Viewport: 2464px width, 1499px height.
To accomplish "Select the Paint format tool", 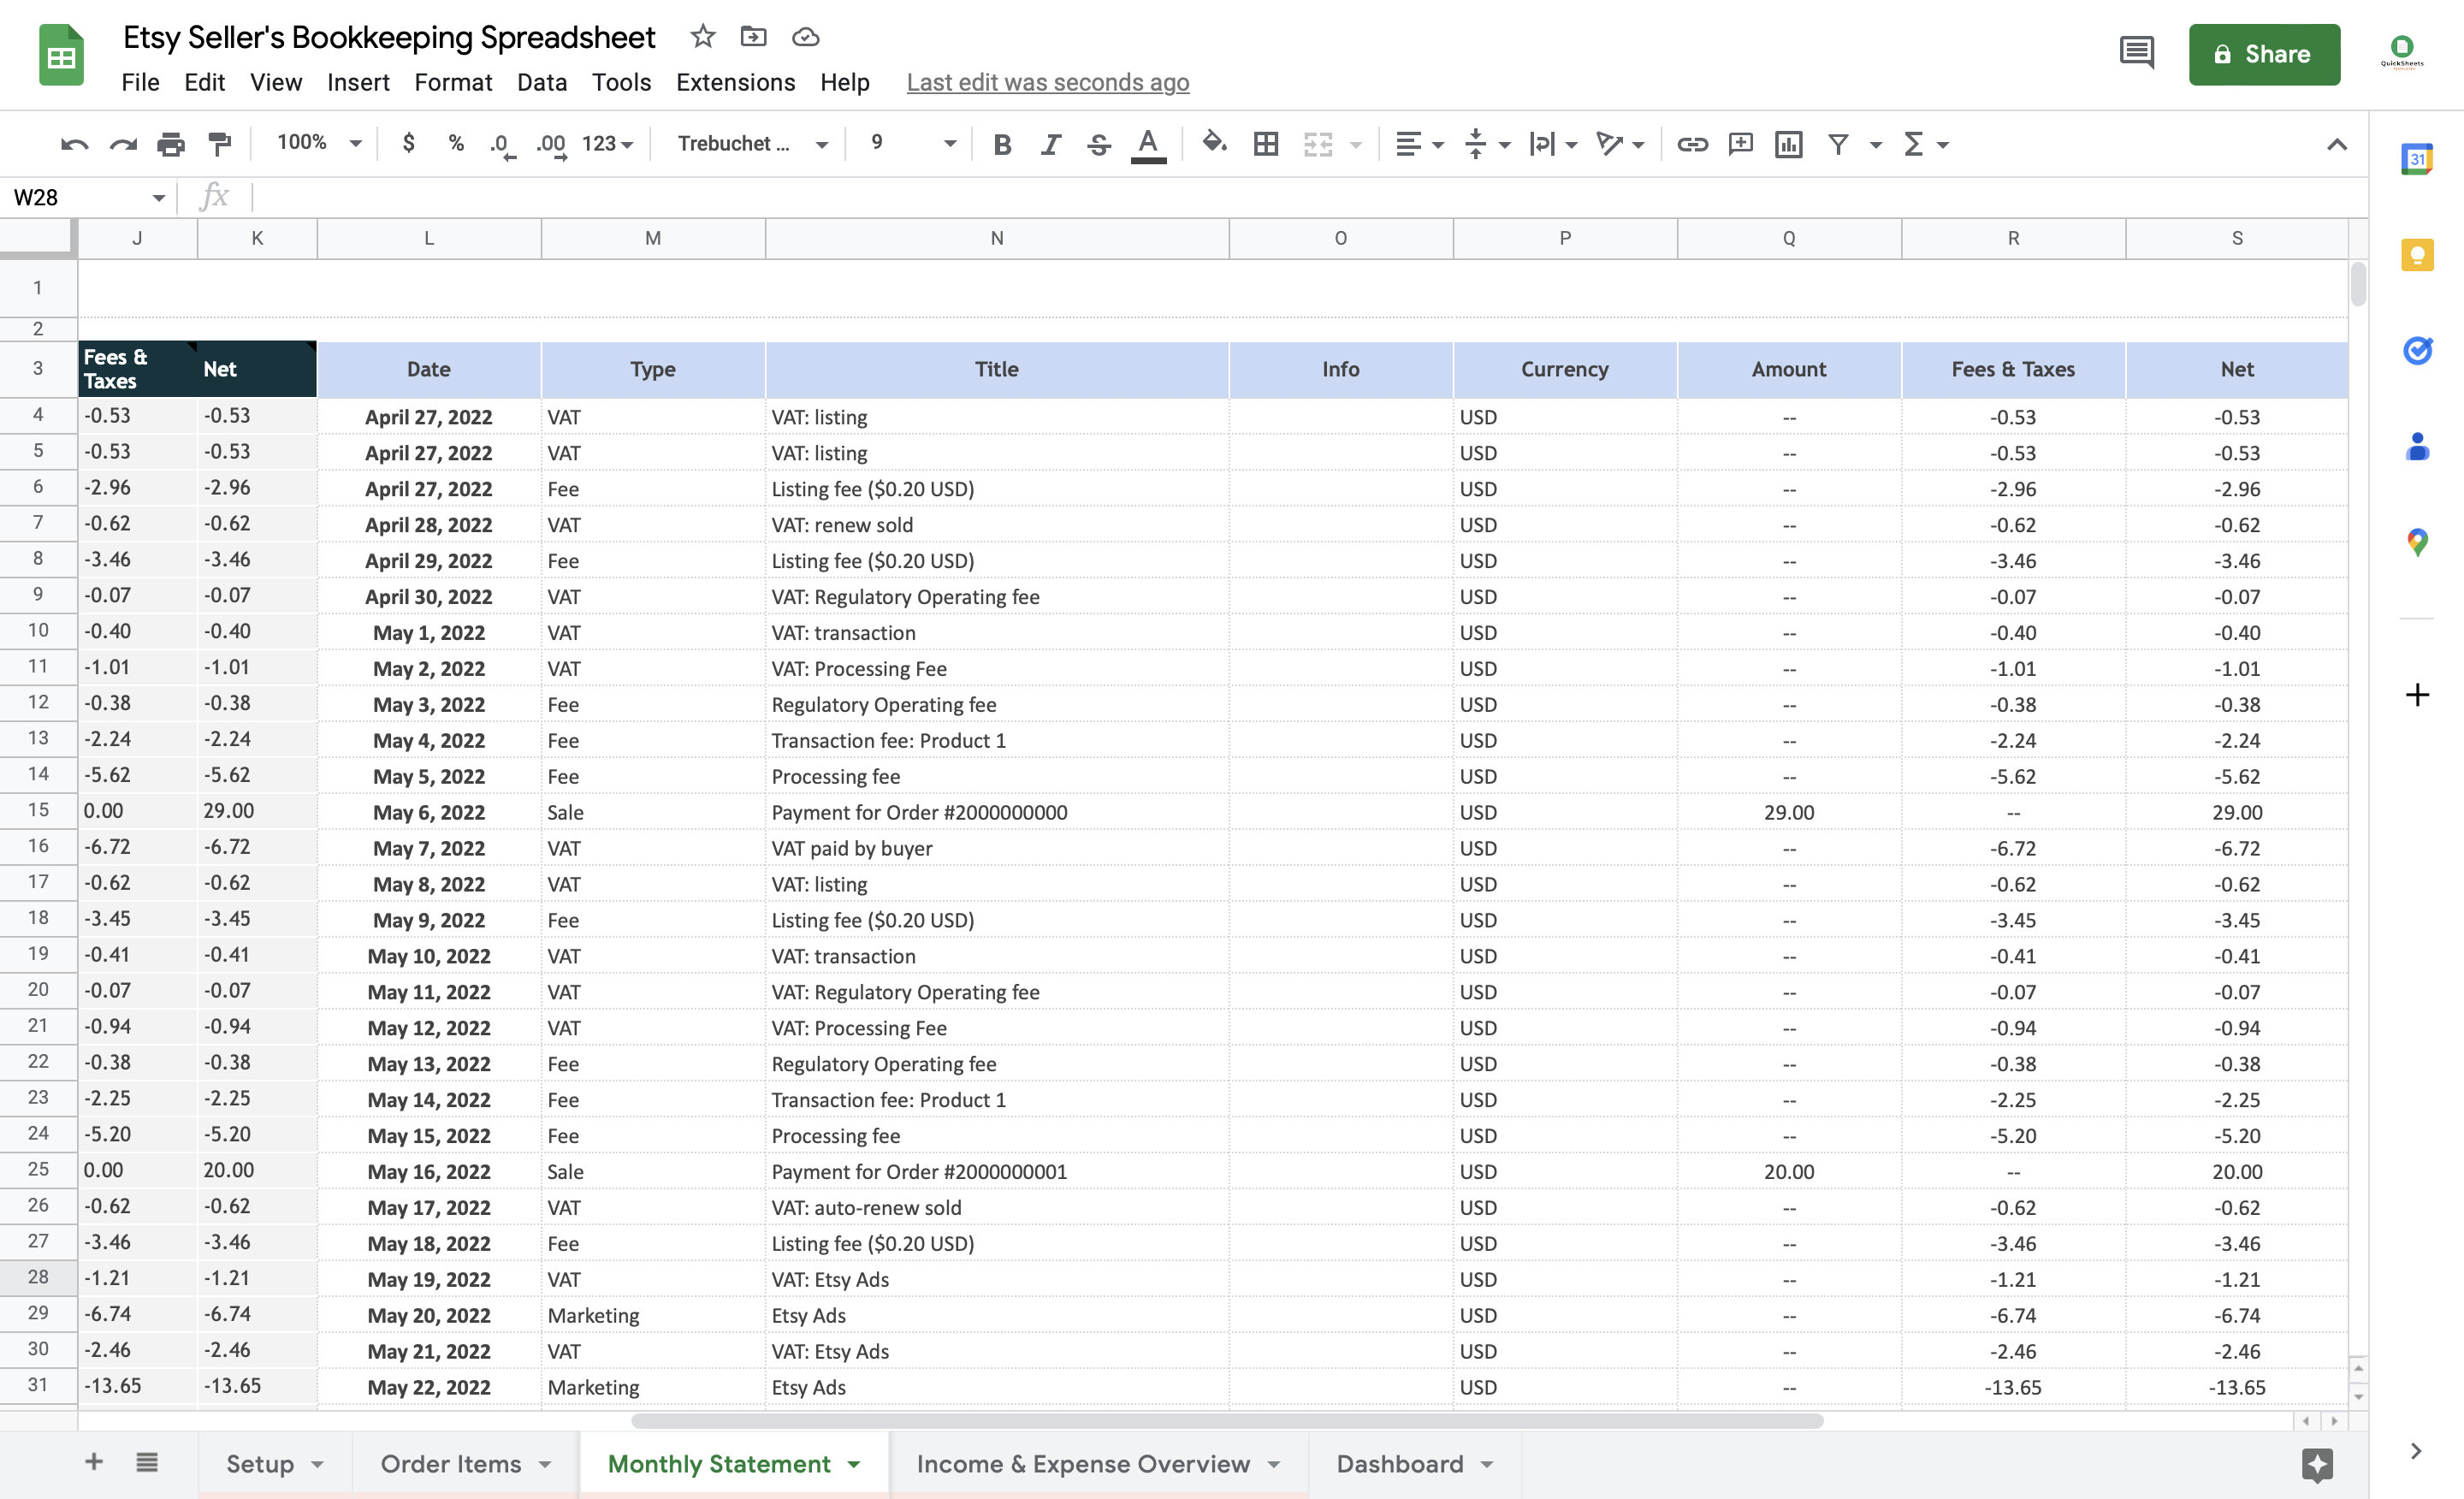I will (x=219, y=144).
